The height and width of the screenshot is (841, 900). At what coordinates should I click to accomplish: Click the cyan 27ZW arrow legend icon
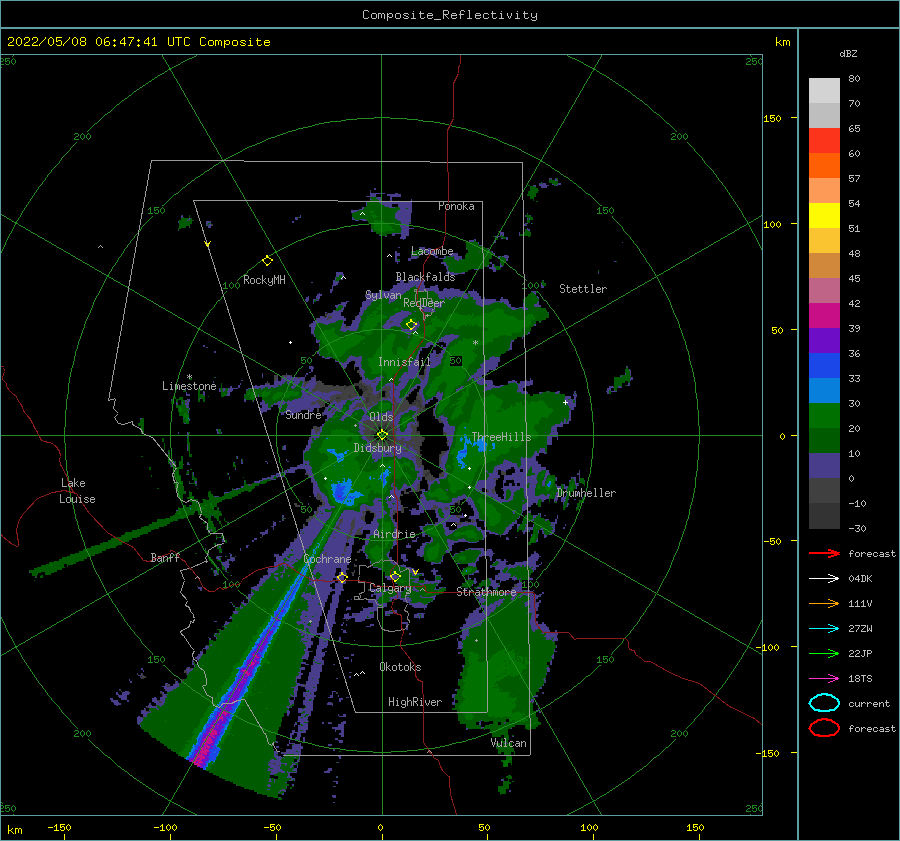pyautogui.click(x=824, y=629)
